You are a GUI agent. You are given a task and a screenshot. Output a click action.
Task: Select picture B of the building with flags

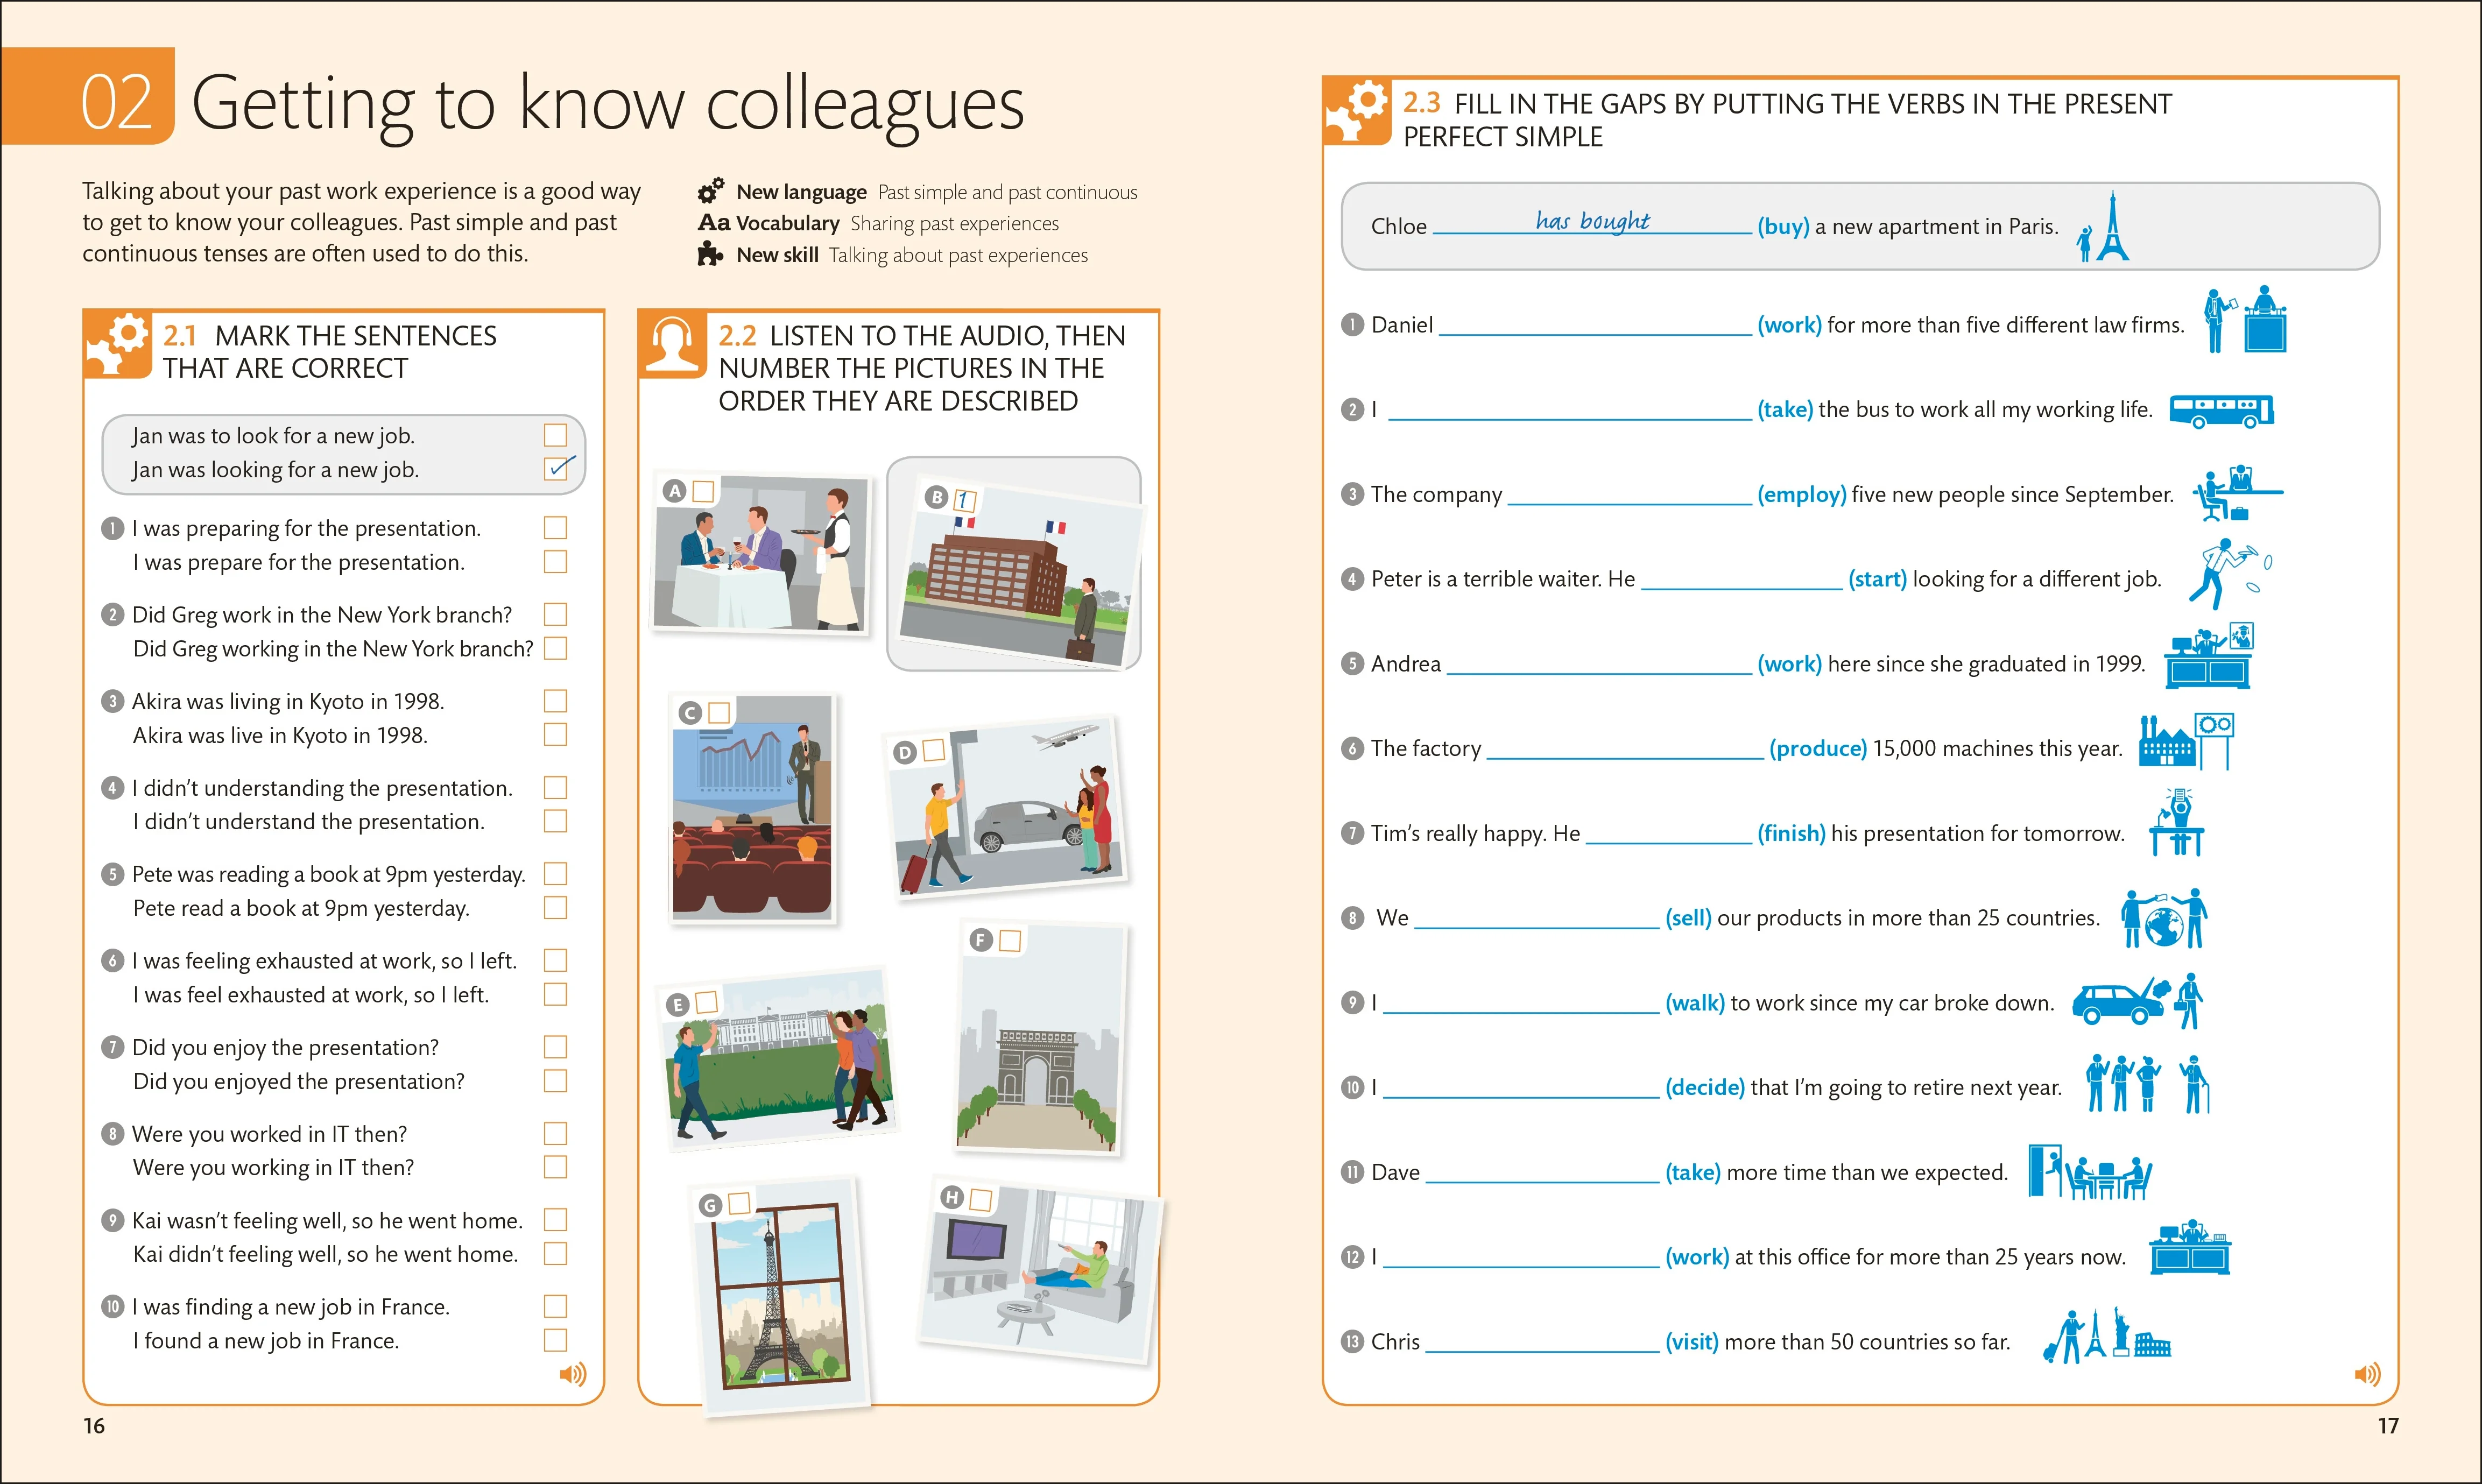point(1020,573)
